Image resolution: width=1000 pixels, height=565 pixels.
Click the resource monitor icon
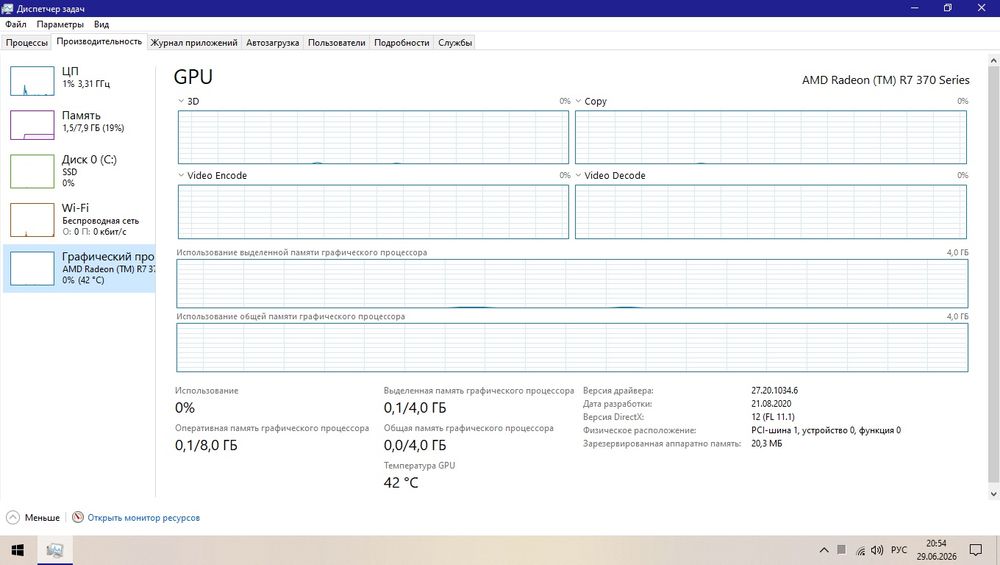(78, 517)
